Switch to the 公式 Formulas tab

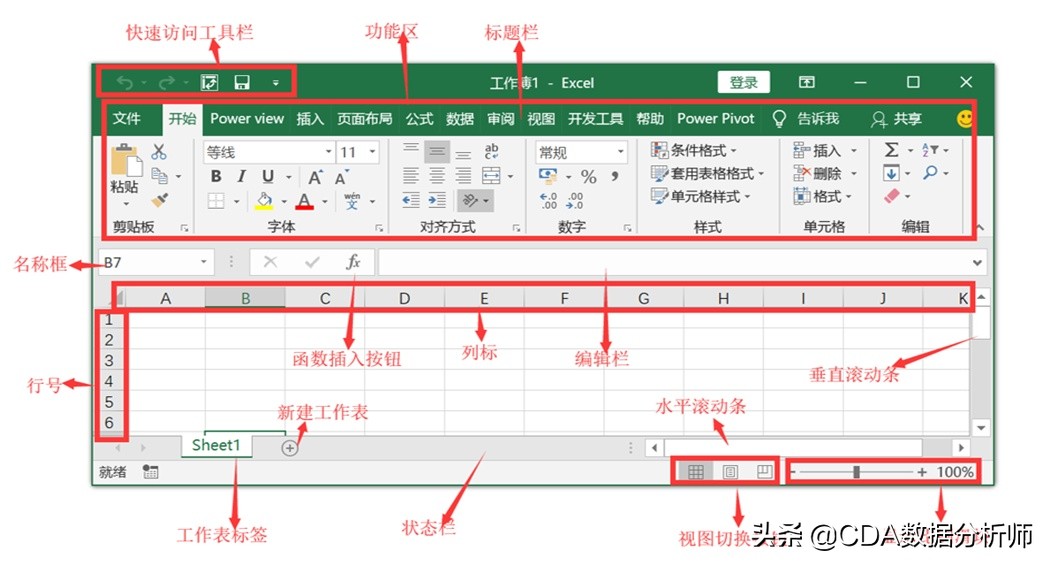(419, 119)
